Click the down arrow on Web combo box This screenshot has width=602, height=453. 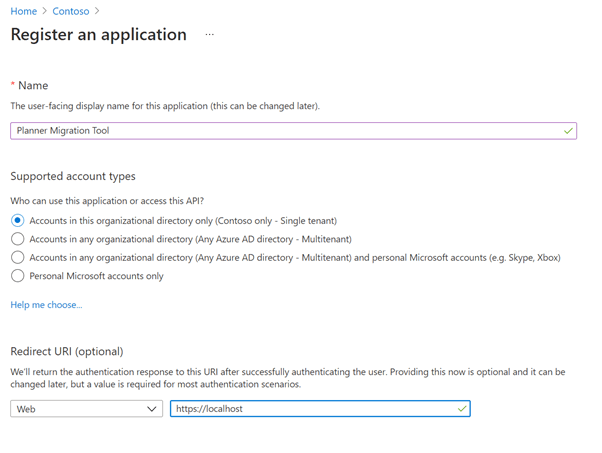pyautogui.click(x=152, y=409)
